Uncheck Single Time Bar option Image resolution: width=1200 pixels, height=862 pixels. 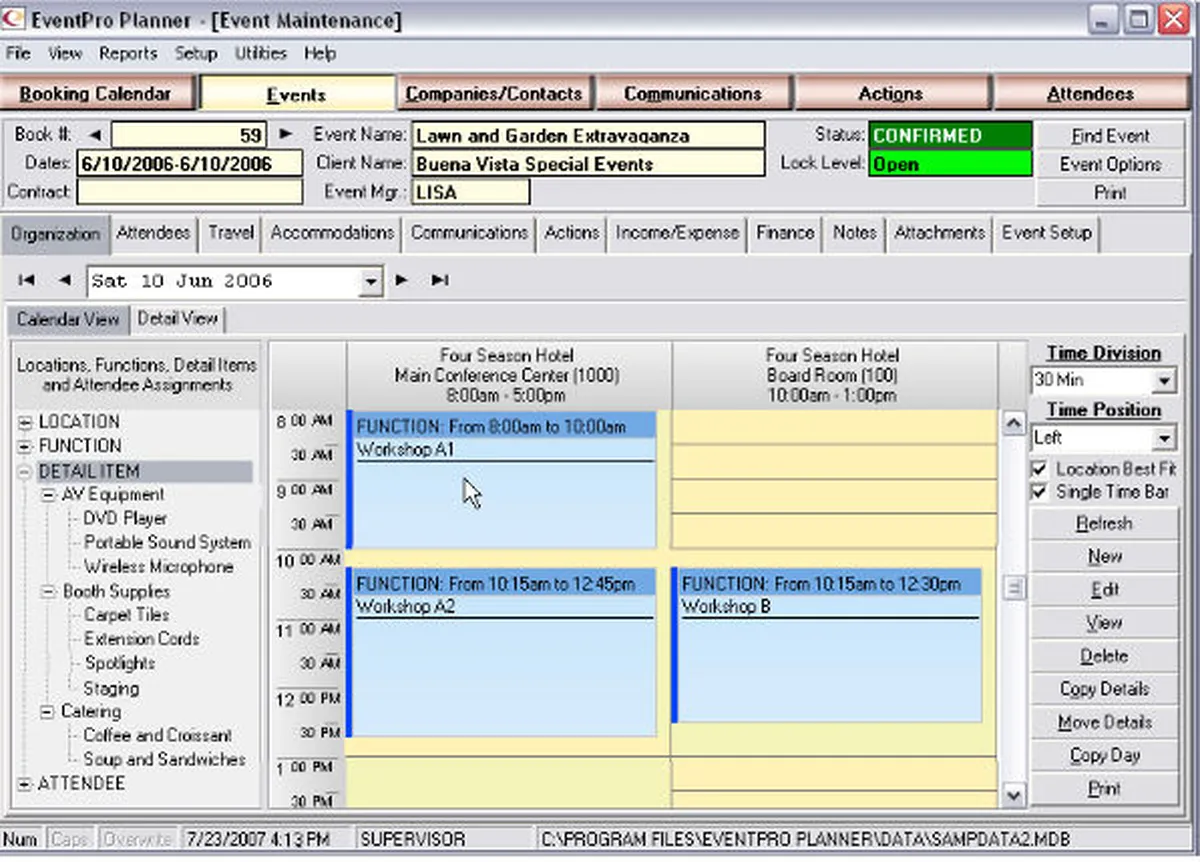(1040, 492)
